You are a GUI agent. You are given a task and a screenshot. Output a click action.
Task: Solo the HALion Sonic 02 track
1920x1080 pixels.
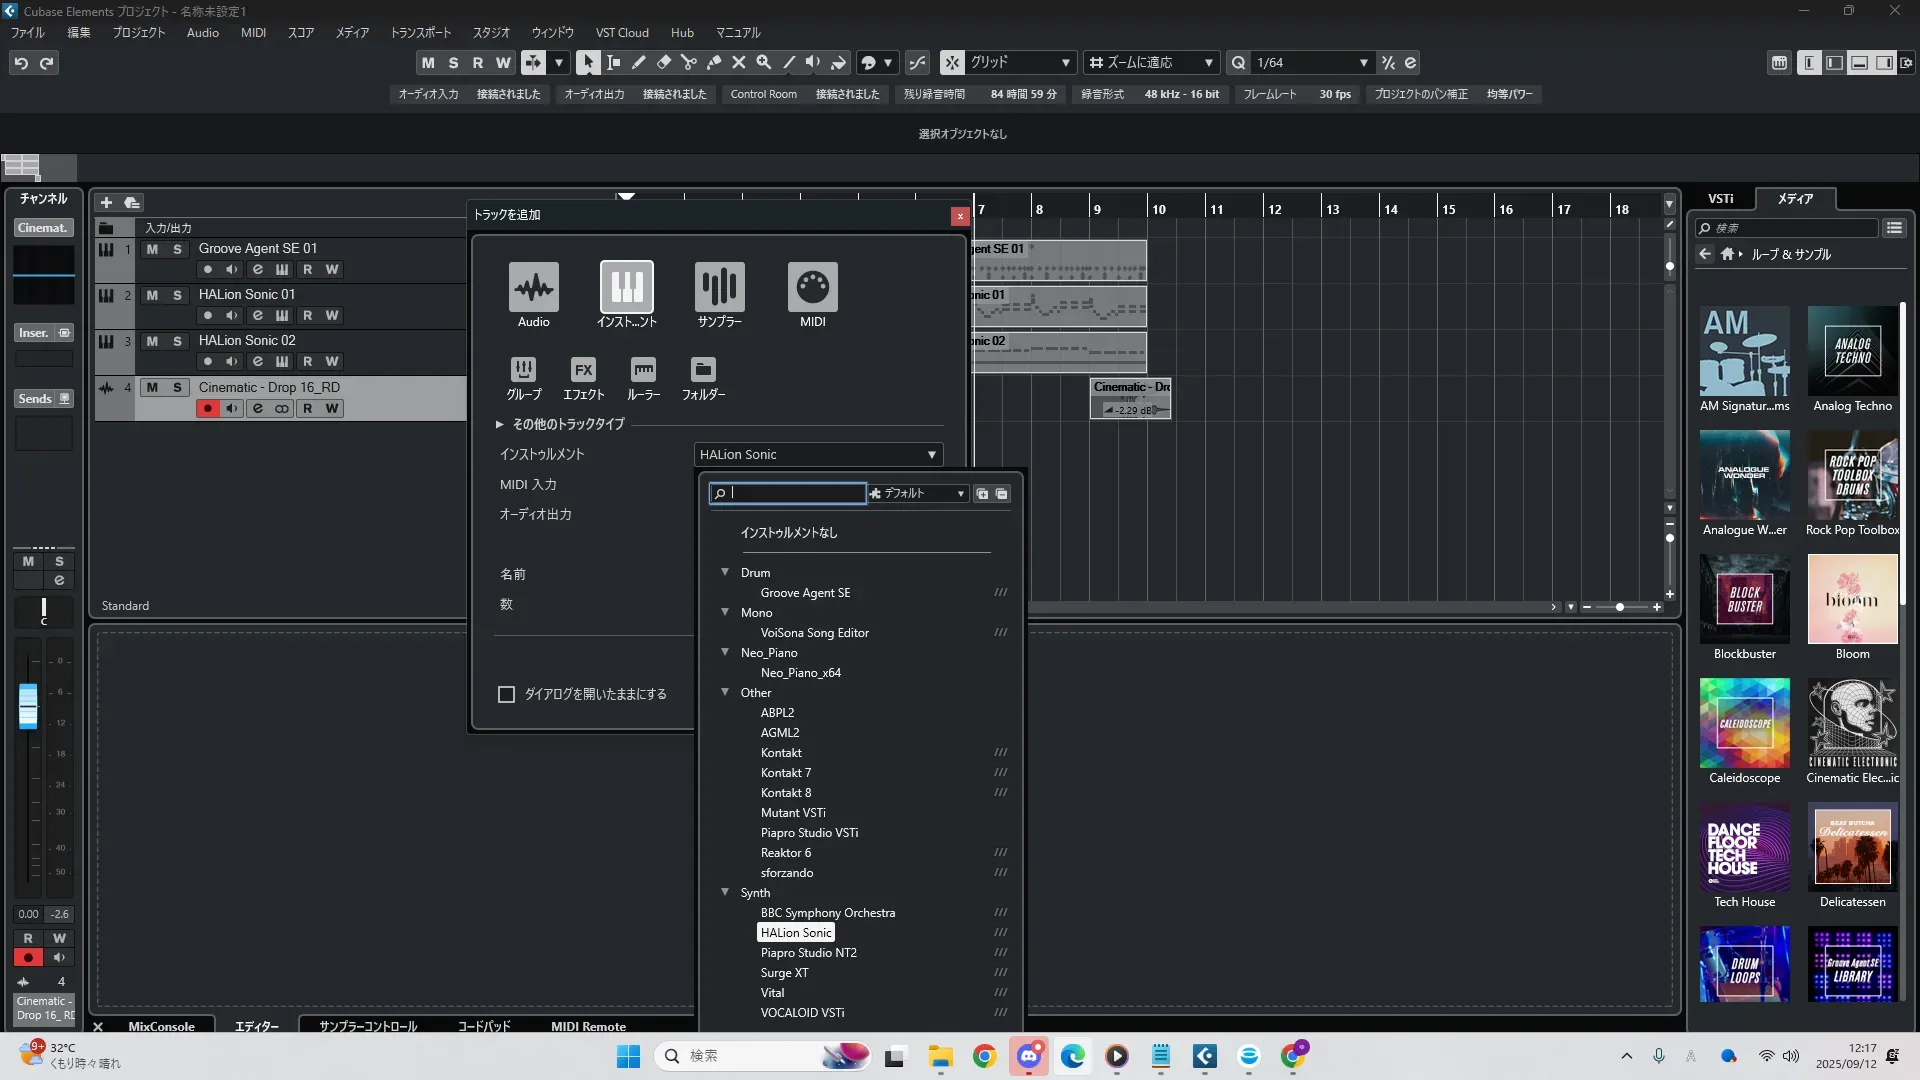point(177,341)
